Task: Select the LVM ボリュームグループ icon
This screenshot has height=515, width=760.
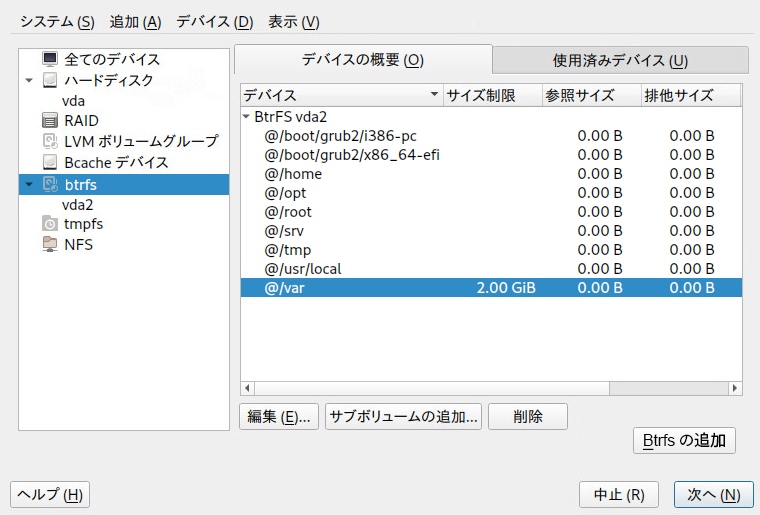Action: coord(50,141)
